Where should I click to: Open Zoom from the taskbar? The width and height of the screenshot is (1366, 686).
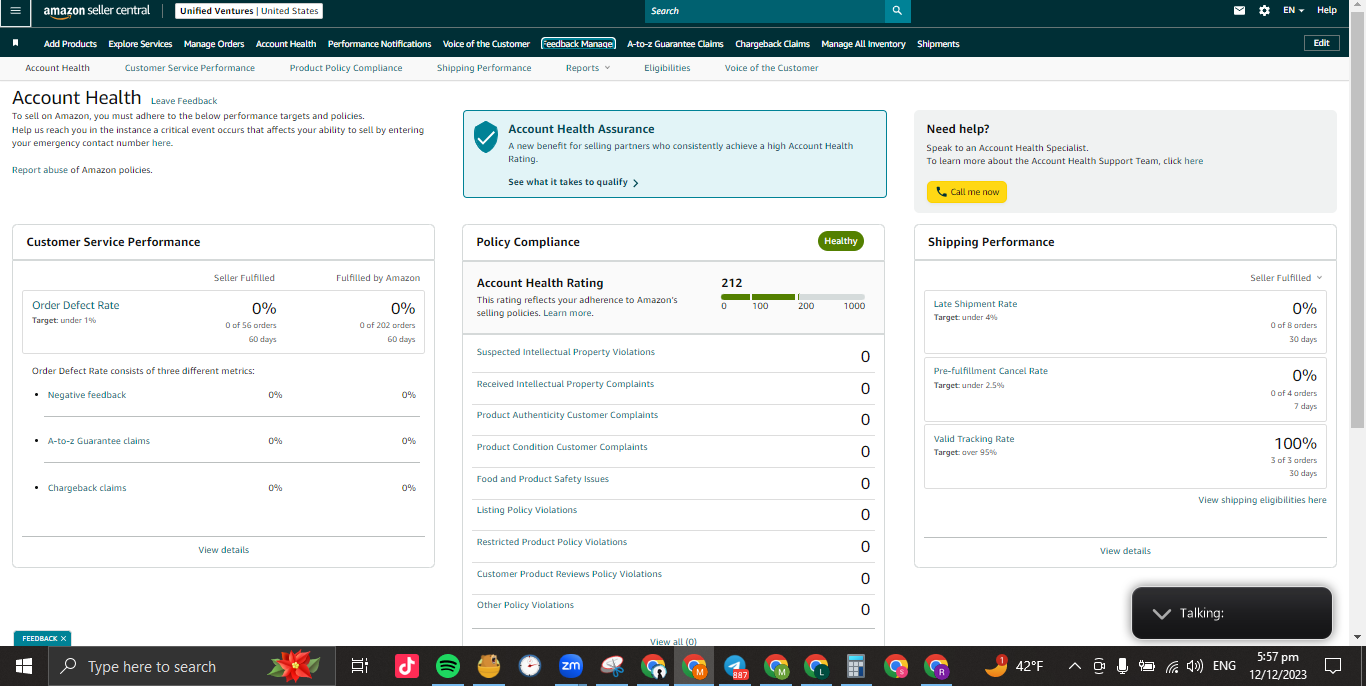[x=571, y=666]
